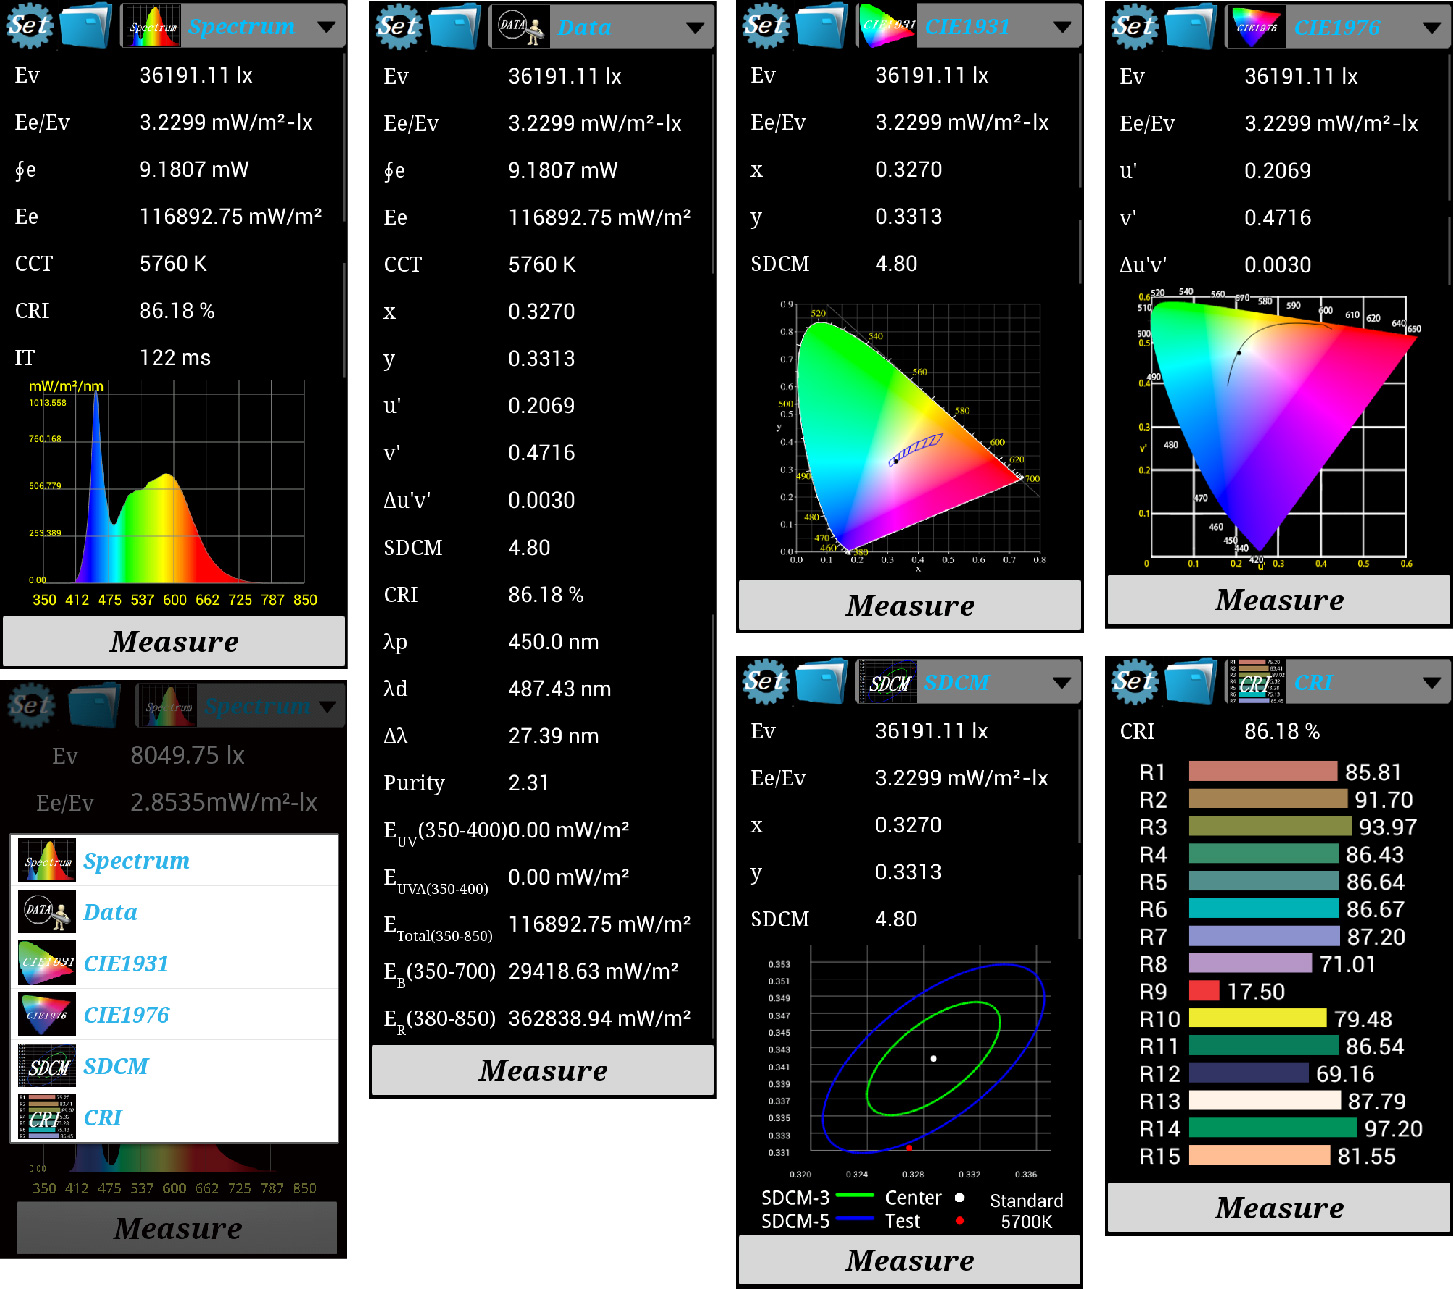Click the Spectrum icon in the open mode list
Image resolution: width=1454 pixels, height=1289 pixels.
click(x=47, y=861)
